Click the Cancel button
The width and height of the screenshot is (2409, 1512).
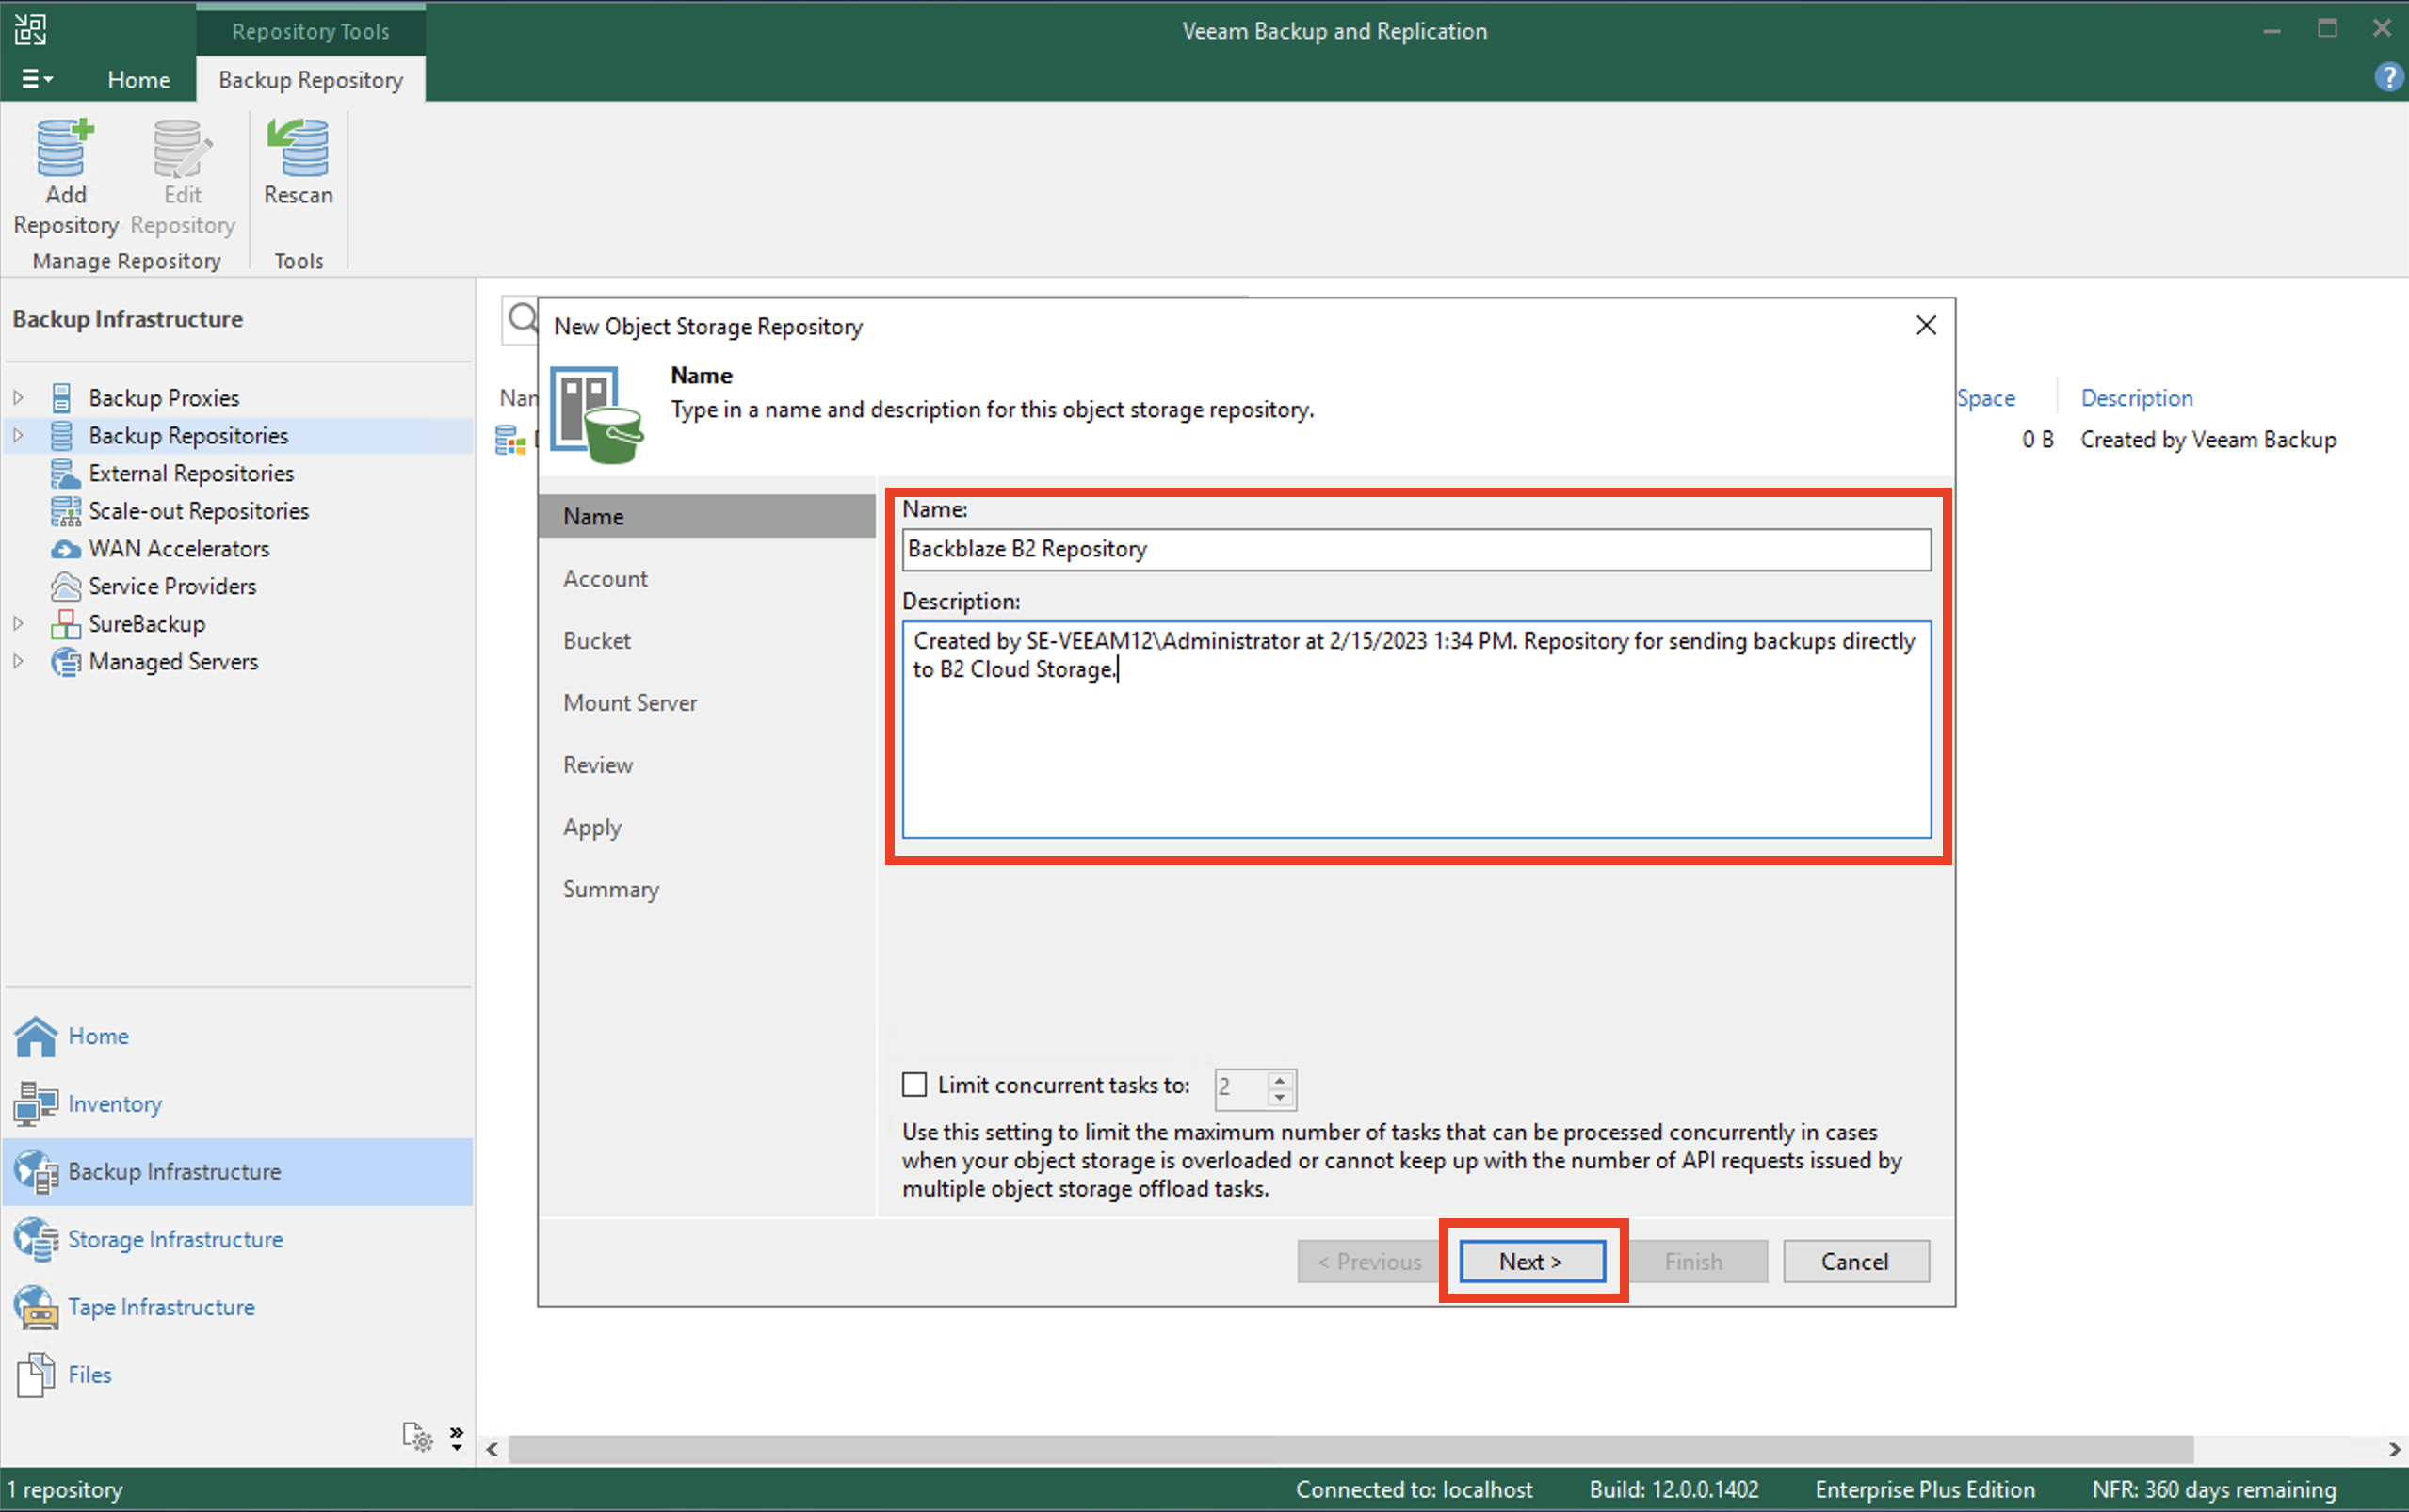coord(1855,1262)
